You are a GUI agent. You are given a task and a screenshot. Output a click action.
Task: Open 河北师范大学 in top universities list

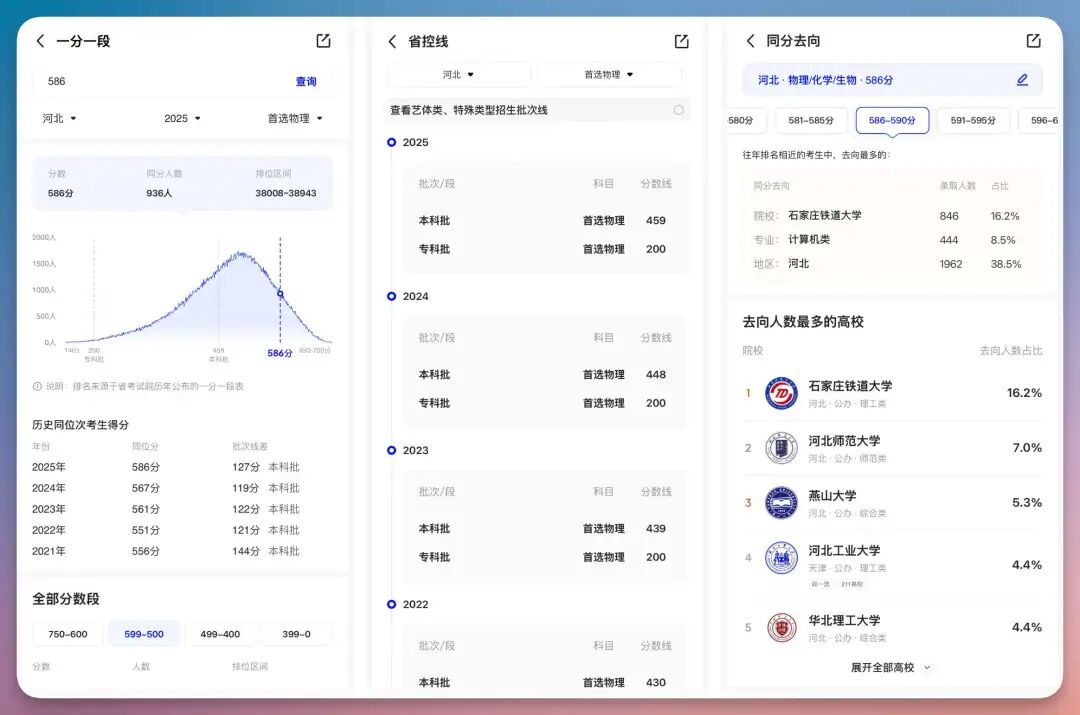[x=893, y=448]
